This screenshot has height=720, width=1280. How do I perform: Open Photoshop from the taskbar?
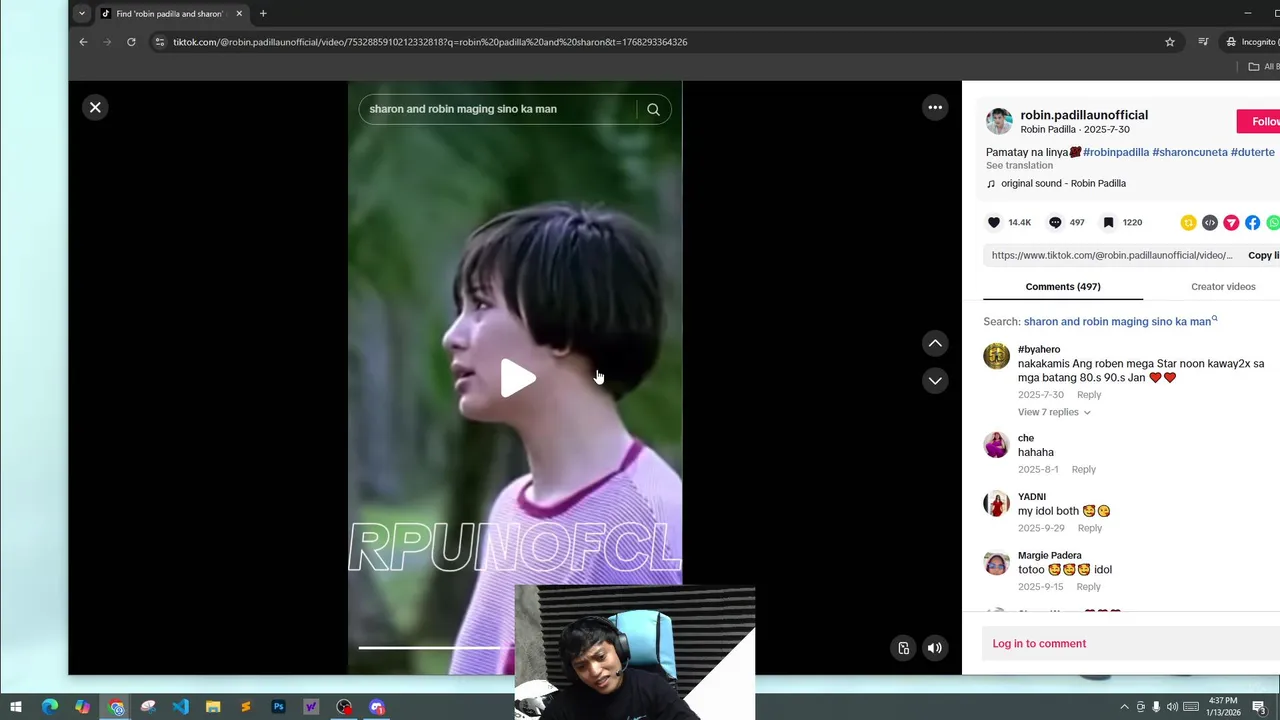tap(279, 707)
